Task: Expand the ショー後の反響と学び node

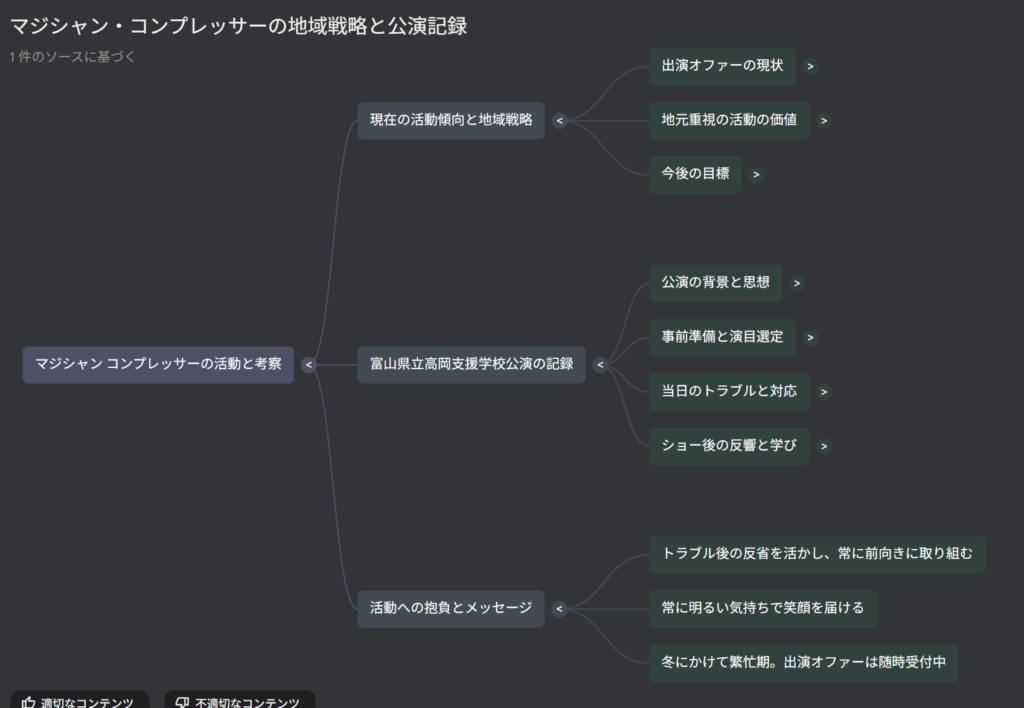Action: tap(822, 445)
